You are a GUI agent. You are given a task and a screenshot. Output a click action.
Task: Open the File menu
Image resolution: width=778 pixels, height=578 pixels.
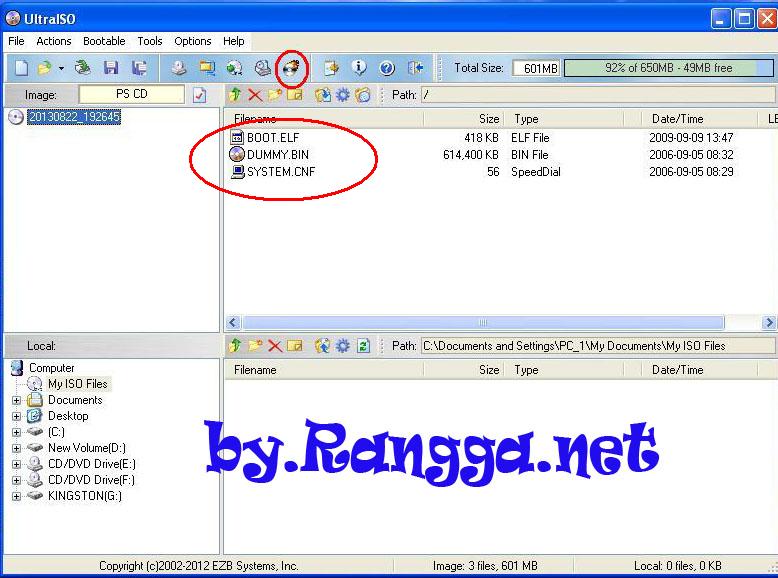pyautogui.click(x=16, y=41)
